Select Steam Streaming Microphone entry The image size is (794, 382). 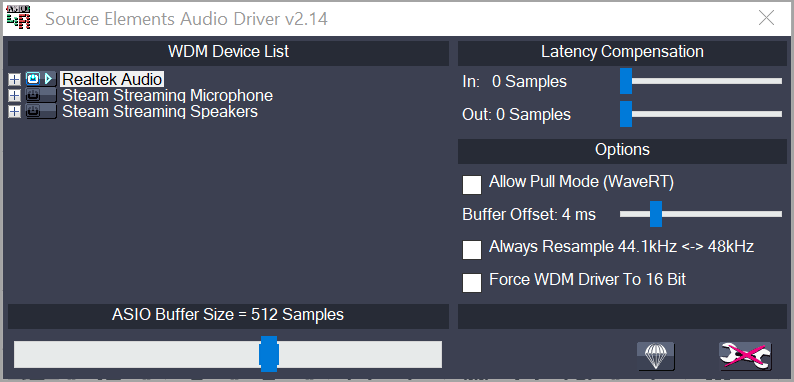point(168,95)
